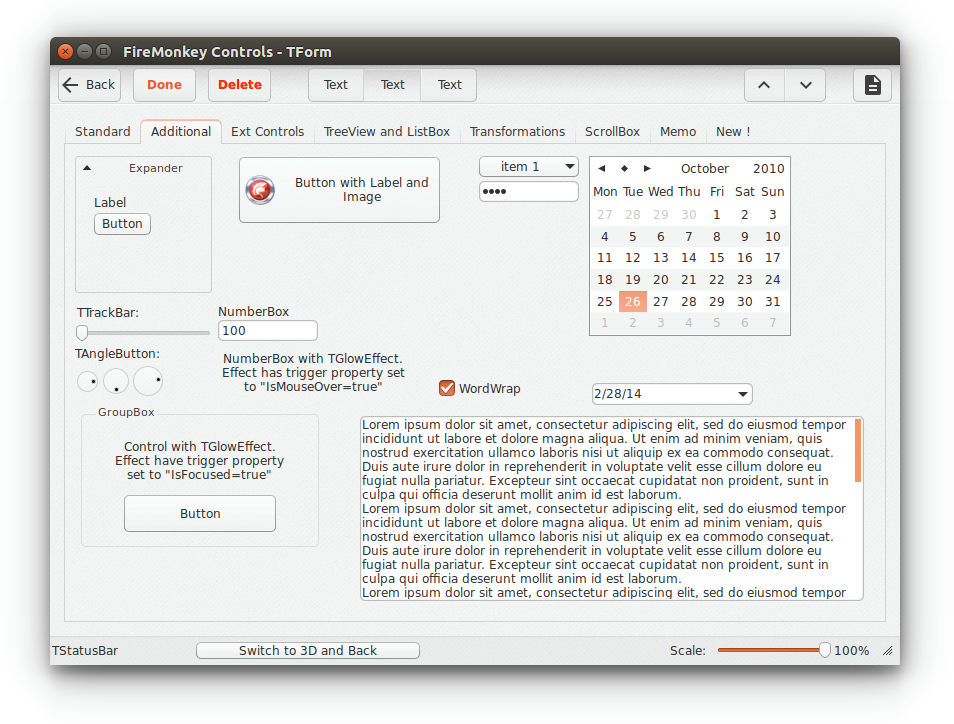Image resolution: width=954 pixels, height=724 pixels.
Task: Open the item 1 combo box
Action: point(529,167)
